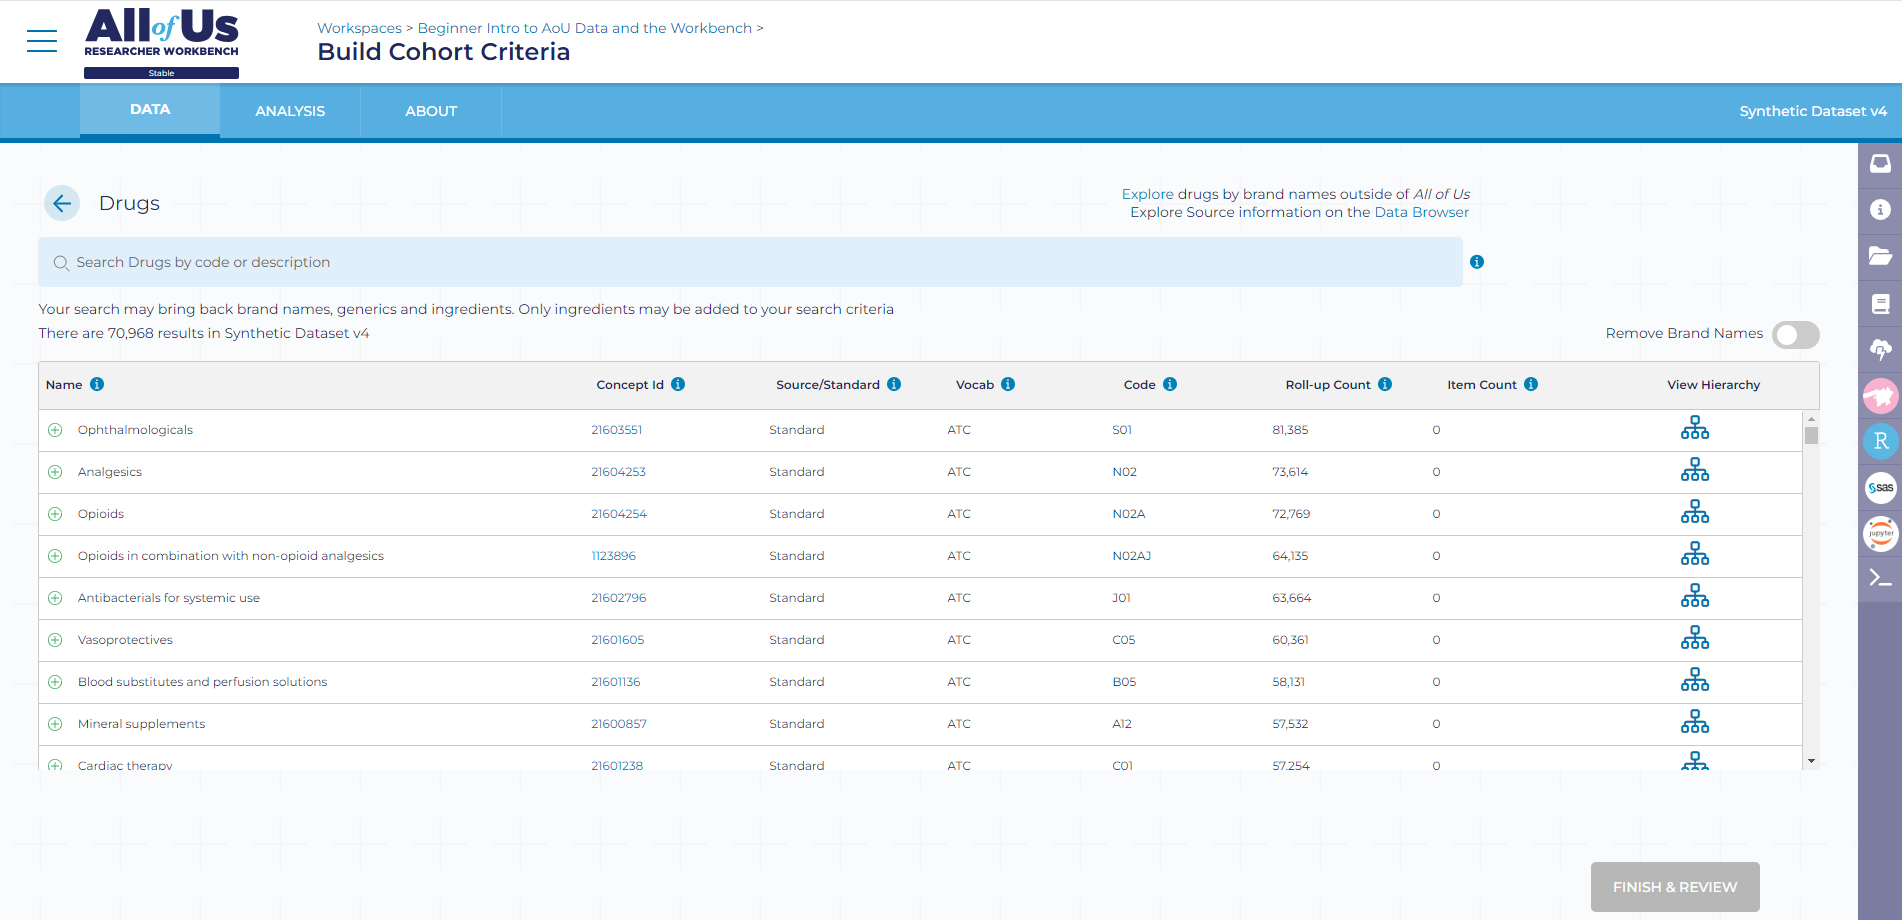Launch the pink Cromwell pig app icon
Image resolution: width=1902 pixels, height=920 pixels.
click(x=1880, y=396)
